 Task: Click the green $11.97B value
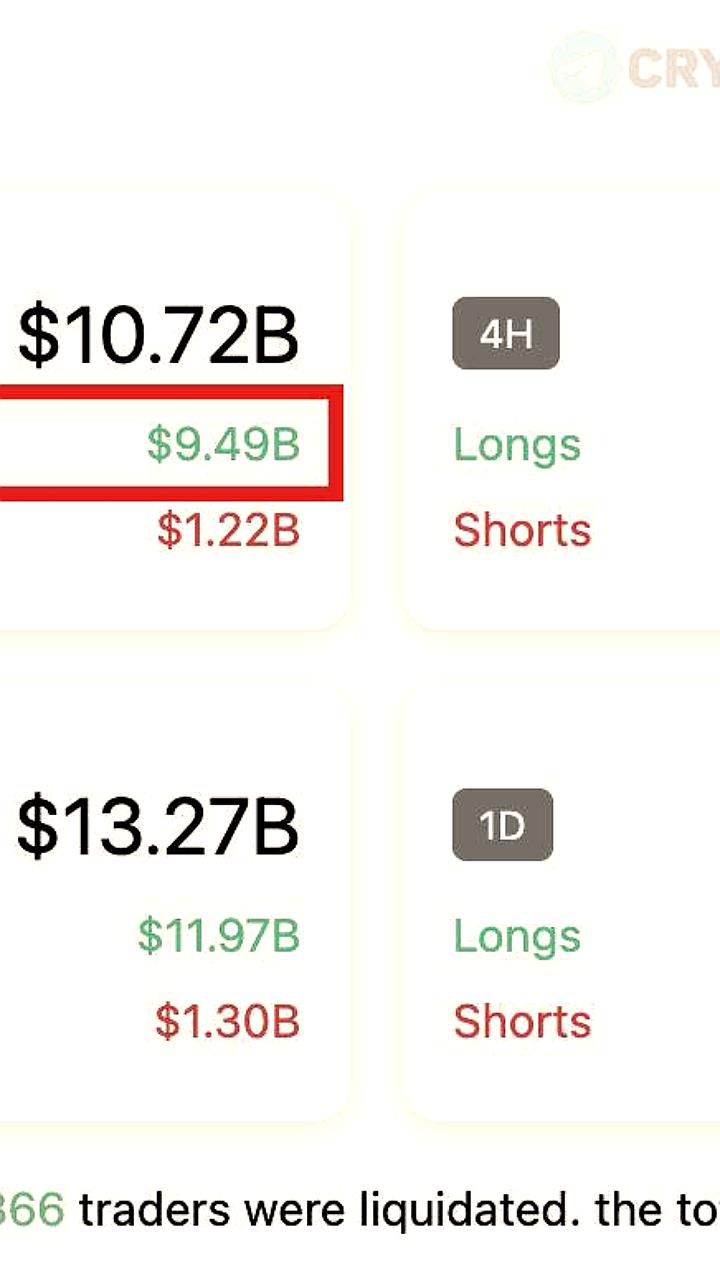tap(219, 935)
